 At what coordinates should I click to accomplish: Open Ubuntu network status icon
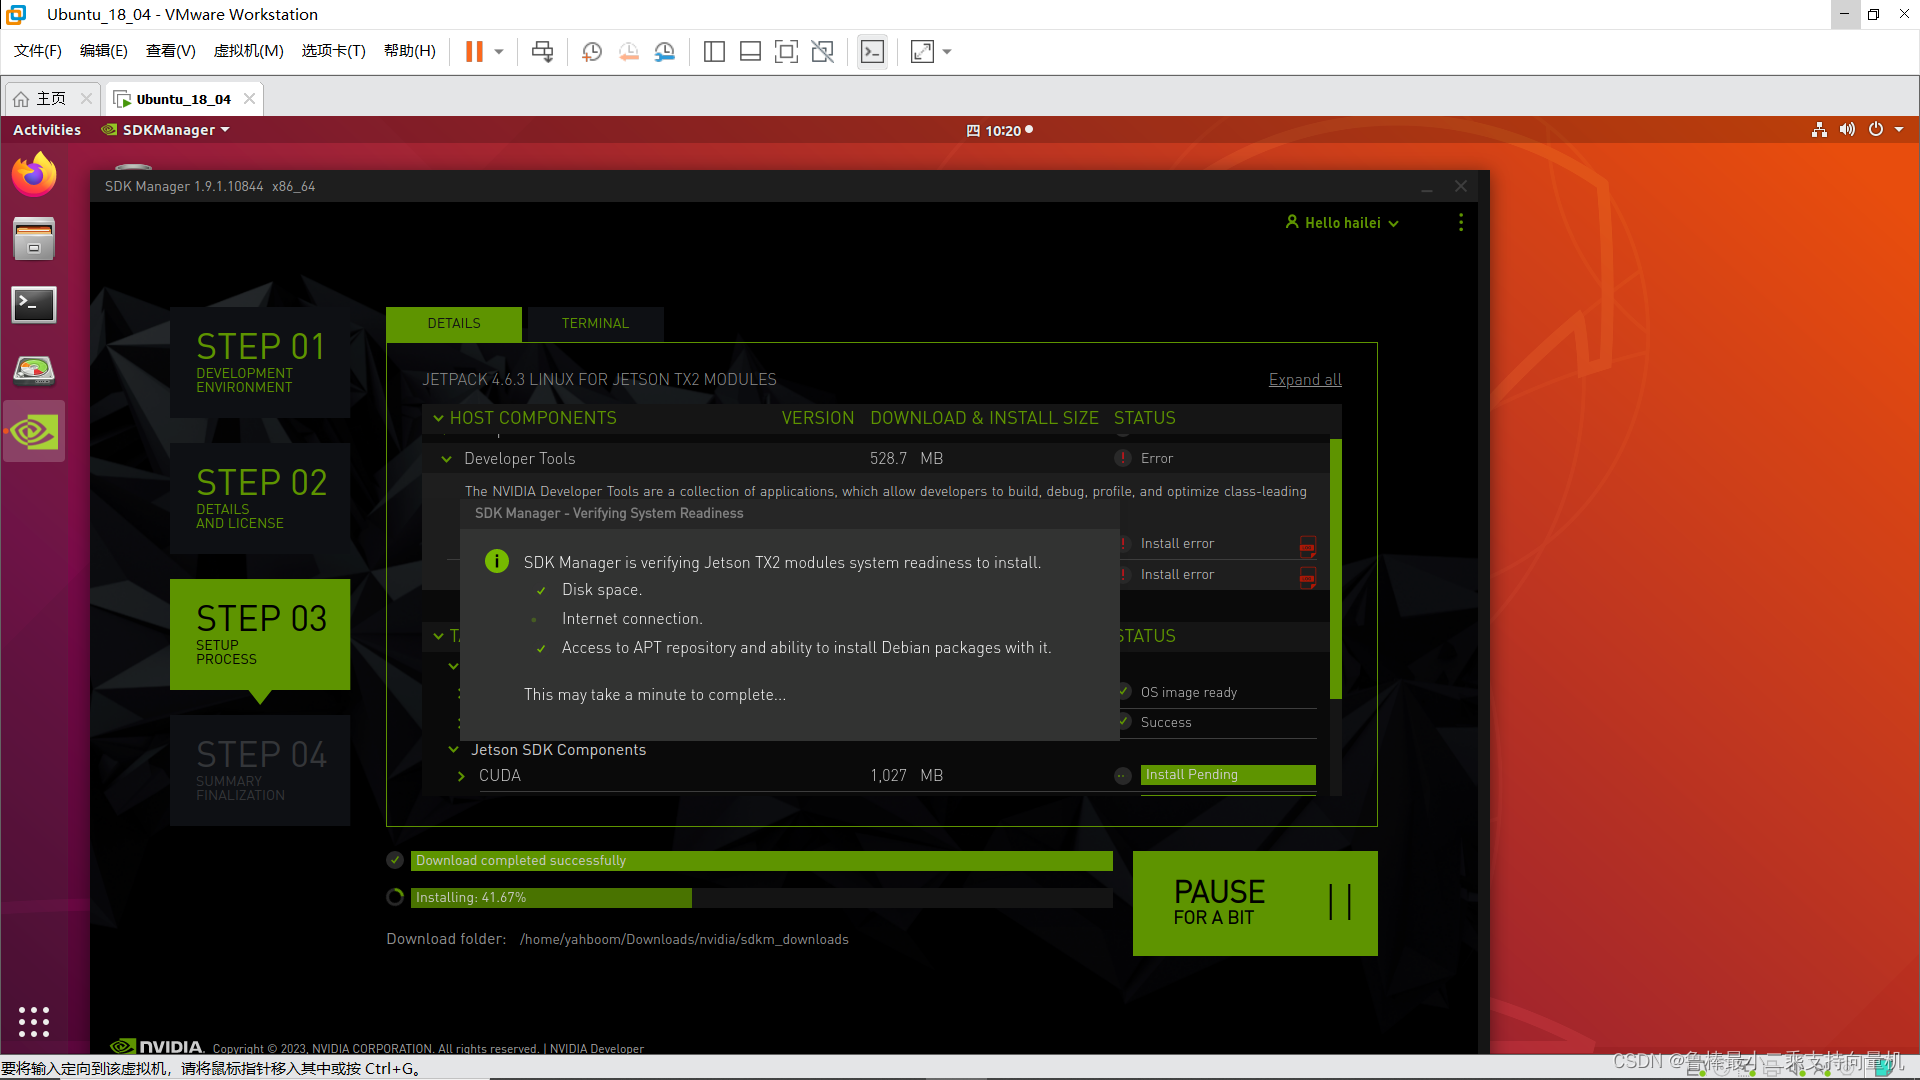tap(1819, 130)
